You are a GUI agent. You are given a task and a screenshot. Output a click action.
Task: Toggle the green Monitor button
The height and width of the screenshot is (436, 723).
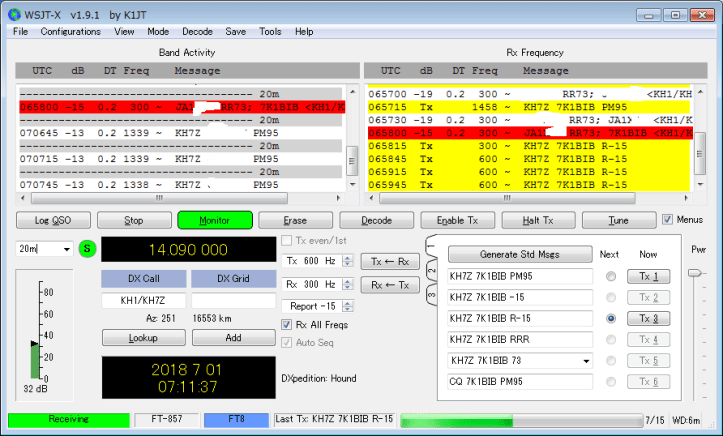click(x=214, y=220)
